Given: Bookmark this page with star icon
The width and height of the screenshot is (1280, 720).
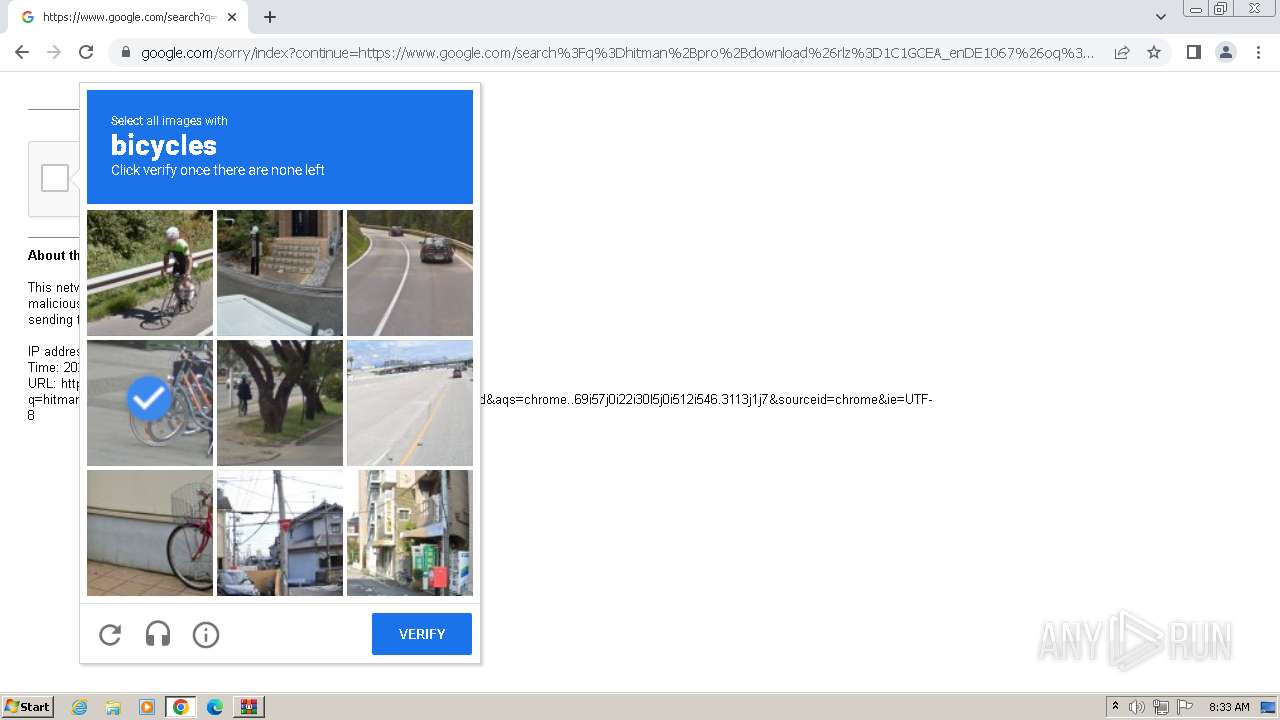Looking at the screenshot, I should click(1154, 52).
